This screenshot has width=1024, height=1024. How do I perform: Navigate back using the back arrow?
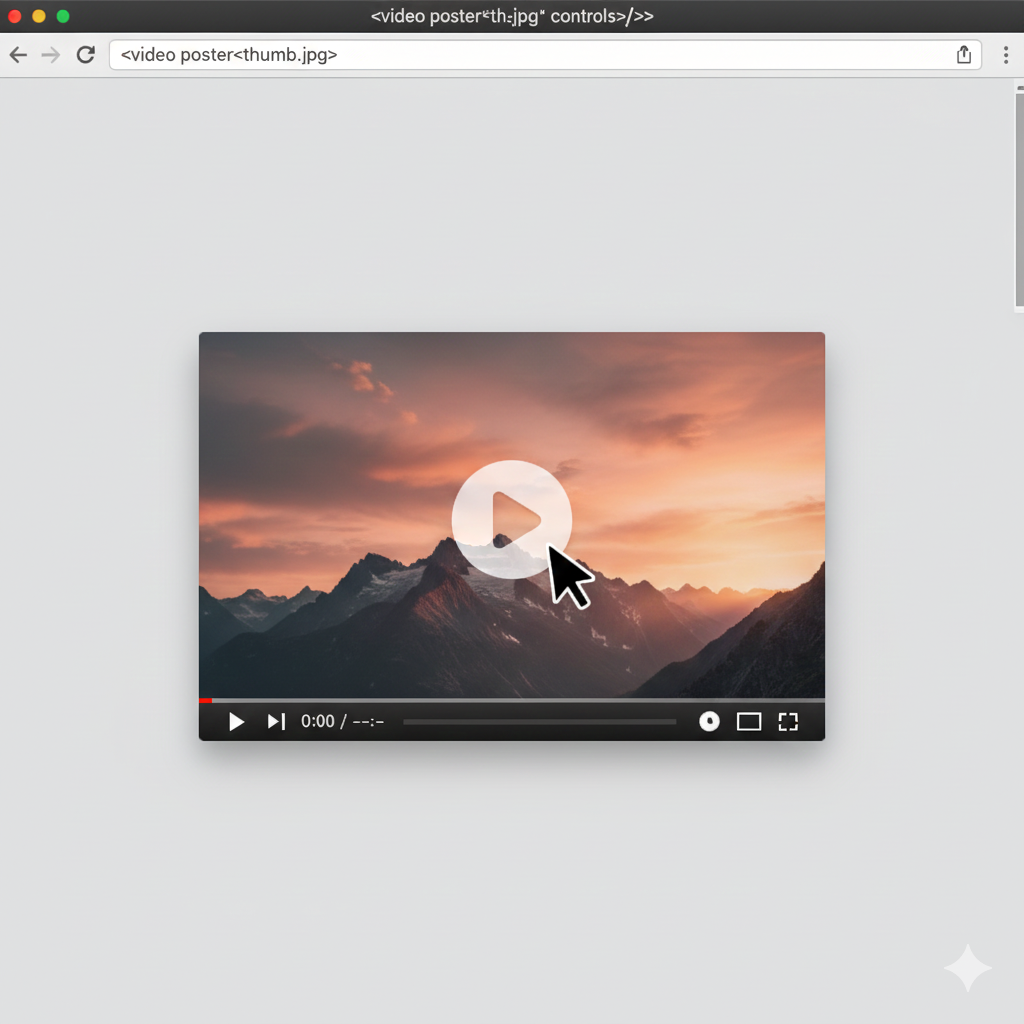[18, 55]
